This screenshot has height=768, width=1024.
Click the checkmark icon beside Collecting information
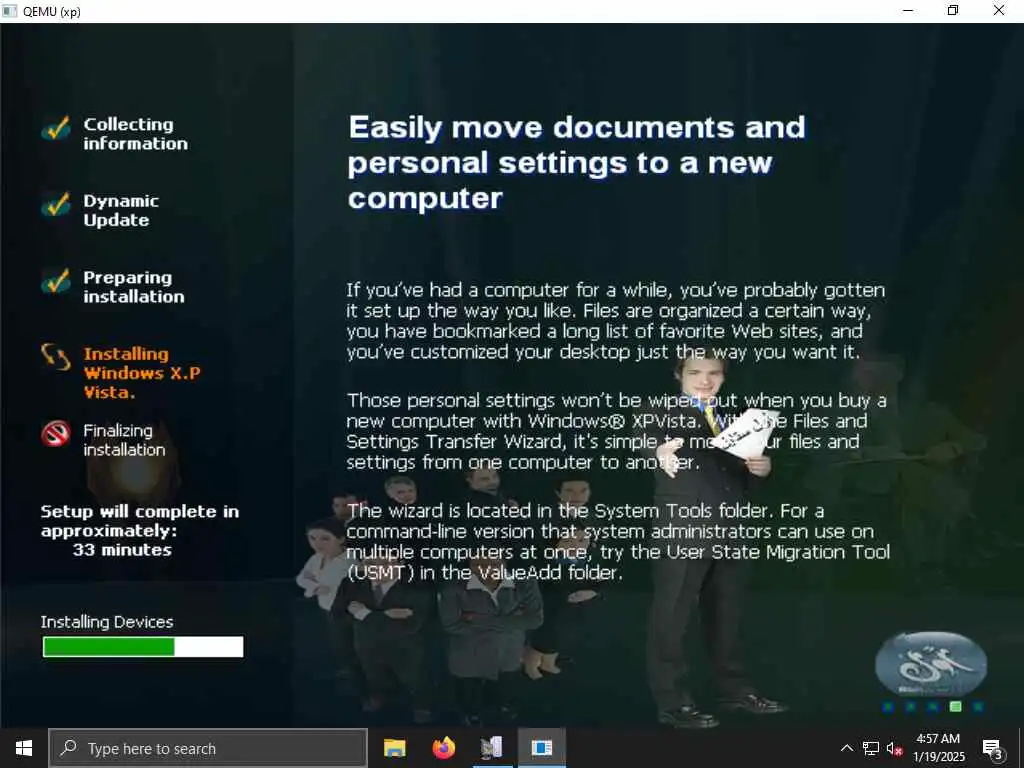click(56, 128)
